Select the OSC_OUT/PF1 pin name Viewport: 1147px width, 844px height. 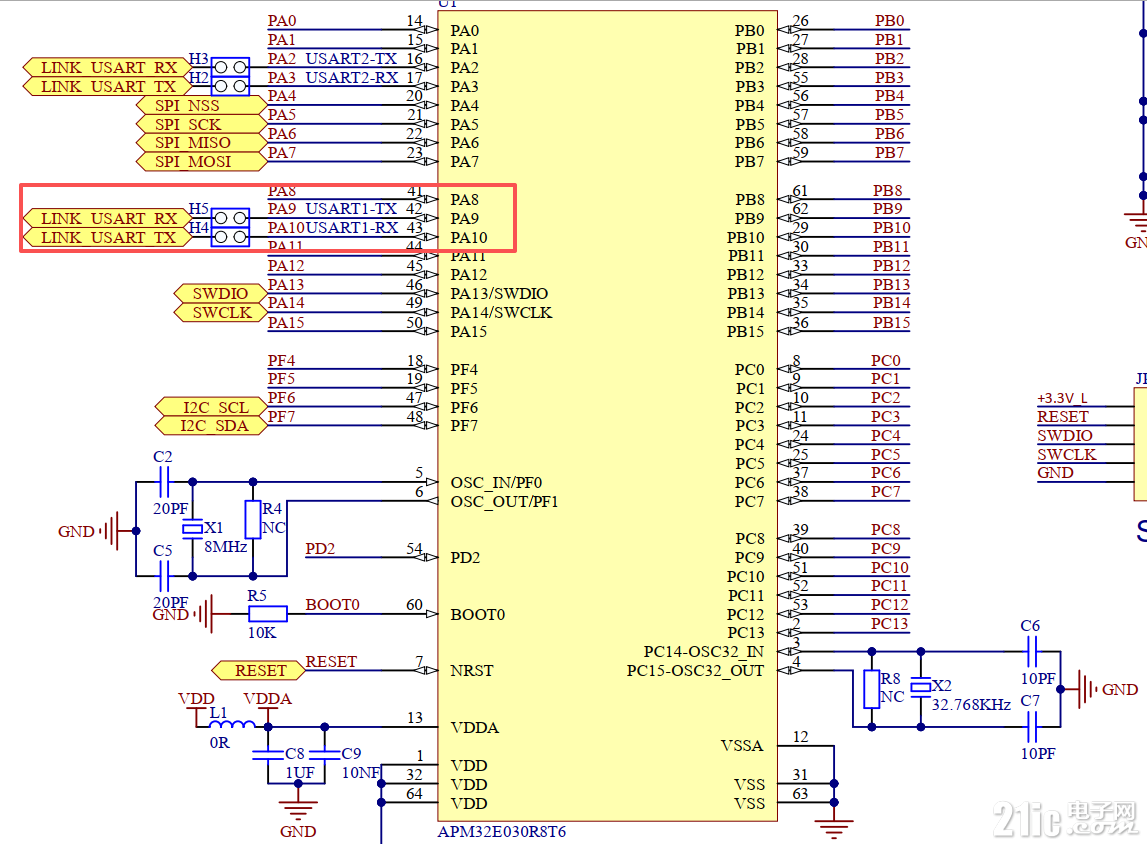click(x=504, y=502)
